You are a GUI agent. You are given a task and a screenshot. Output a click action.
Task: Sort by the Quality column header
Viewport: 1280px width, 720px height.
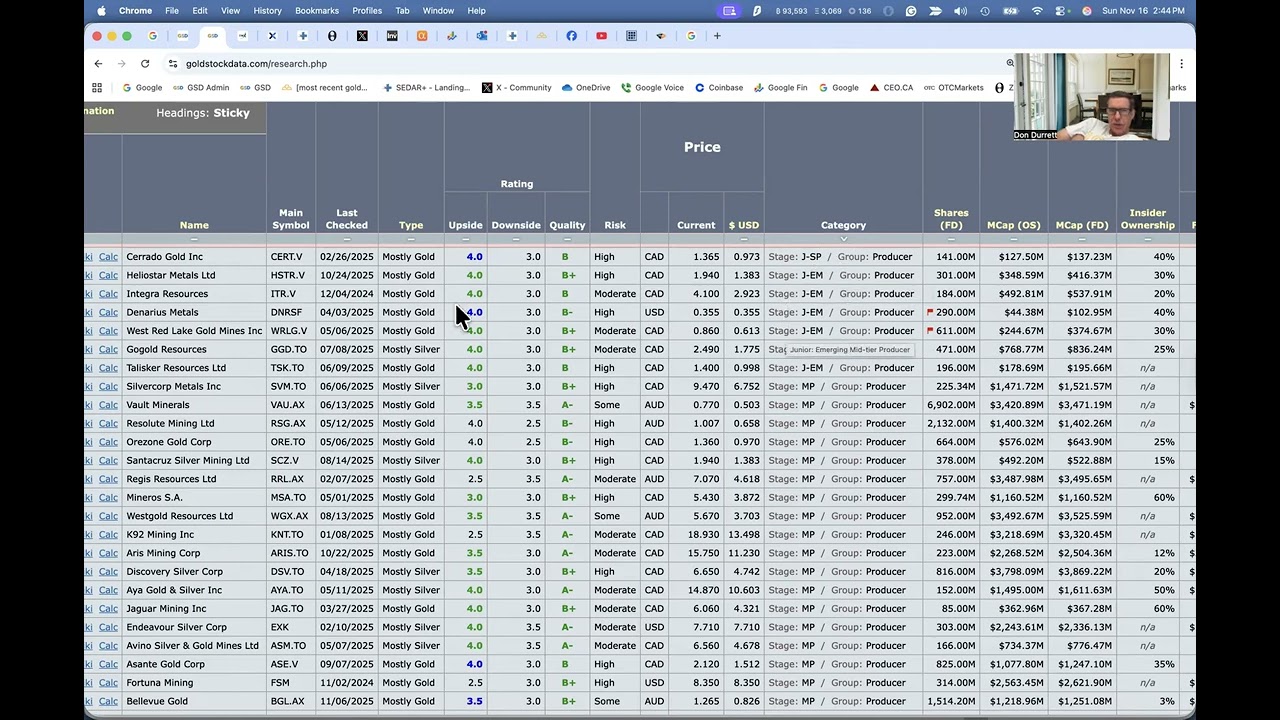tap(567, 225)
